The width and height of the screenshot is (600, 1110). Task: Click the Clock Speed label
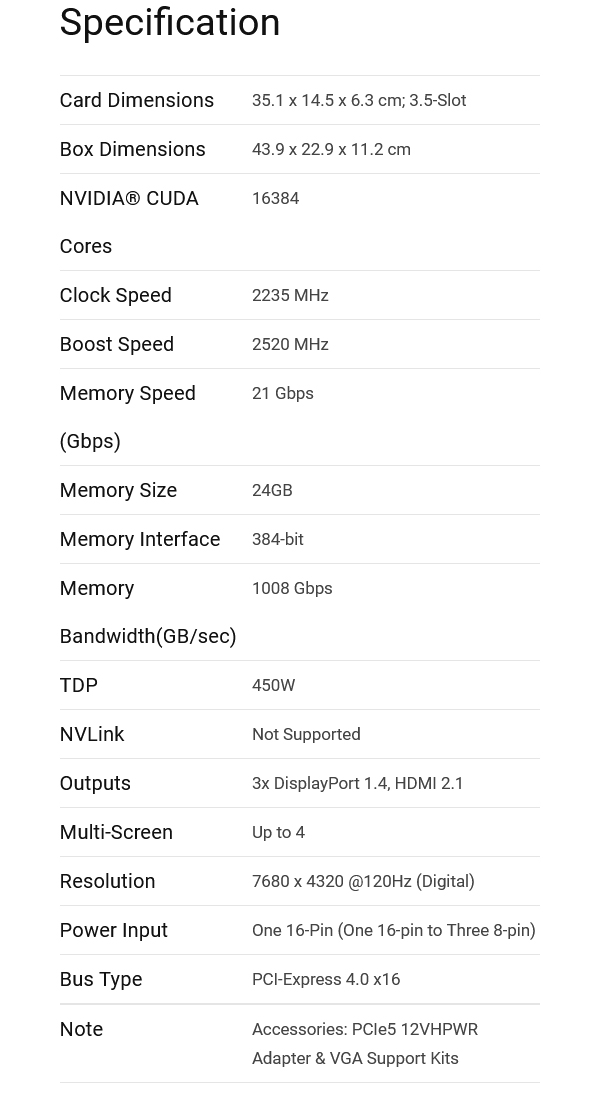115,295
